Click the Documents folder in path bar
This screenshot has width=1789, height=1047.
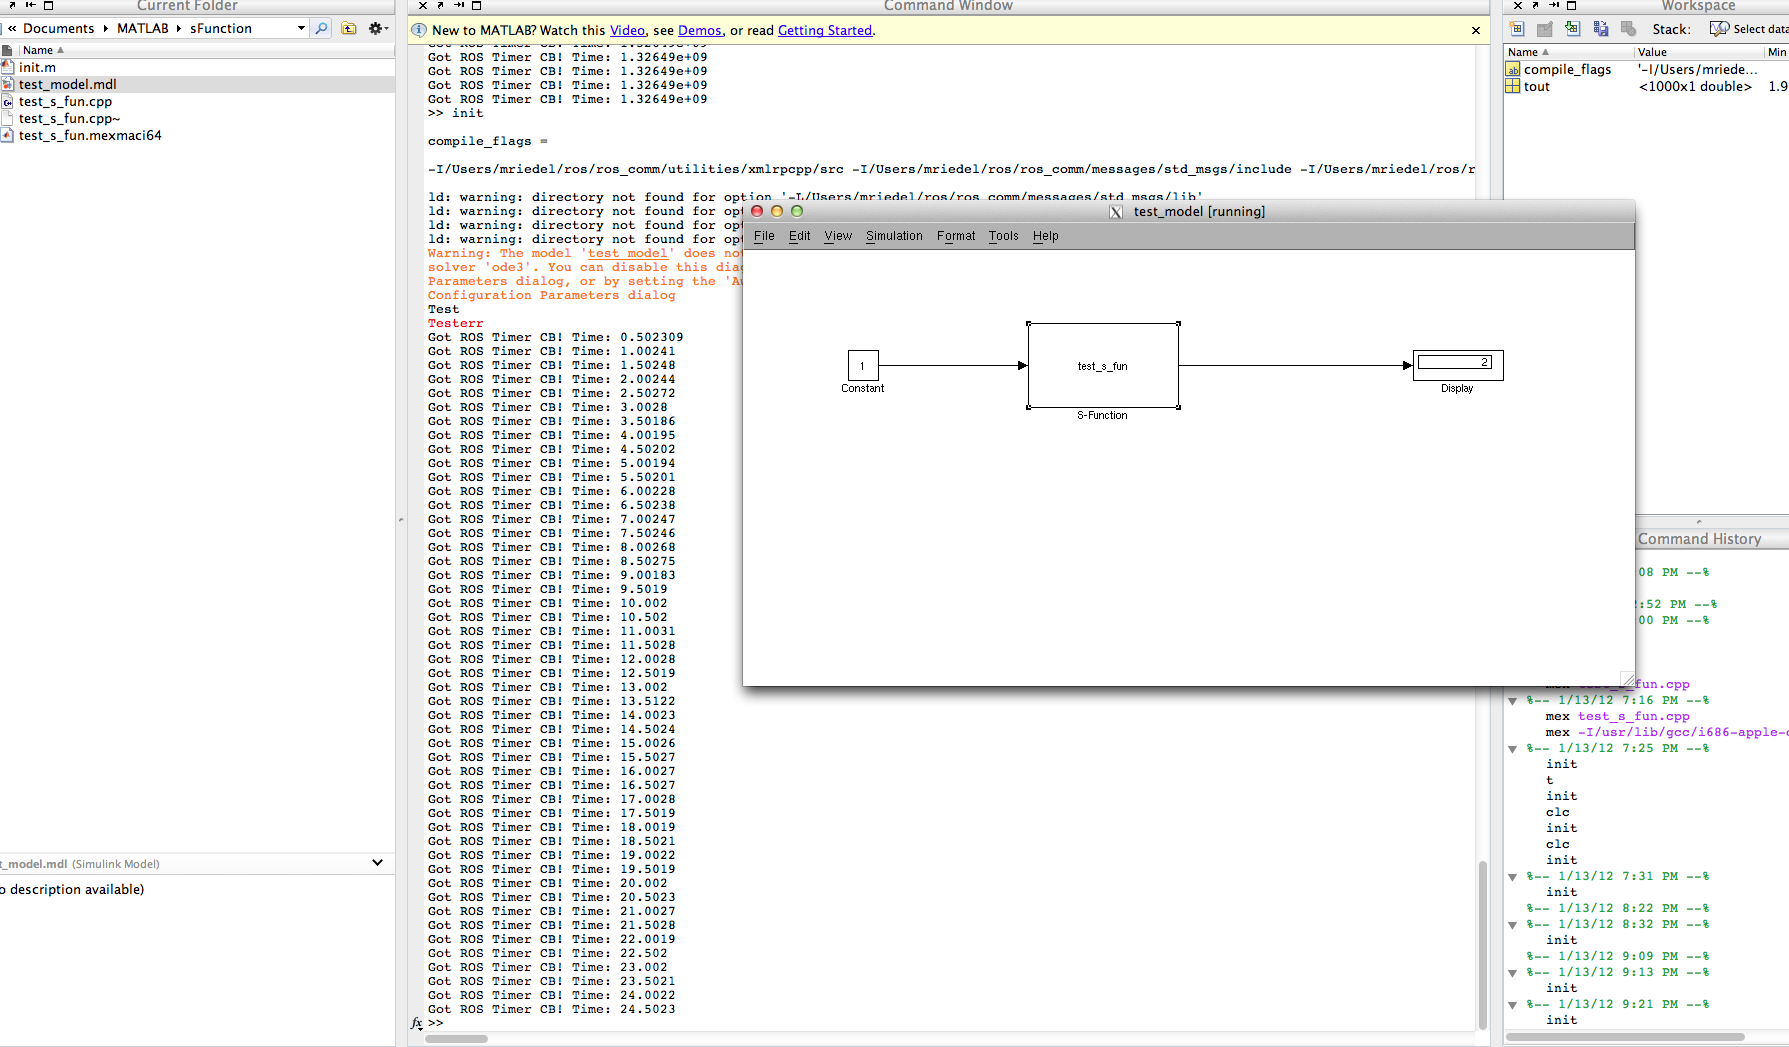coord(58,28)
